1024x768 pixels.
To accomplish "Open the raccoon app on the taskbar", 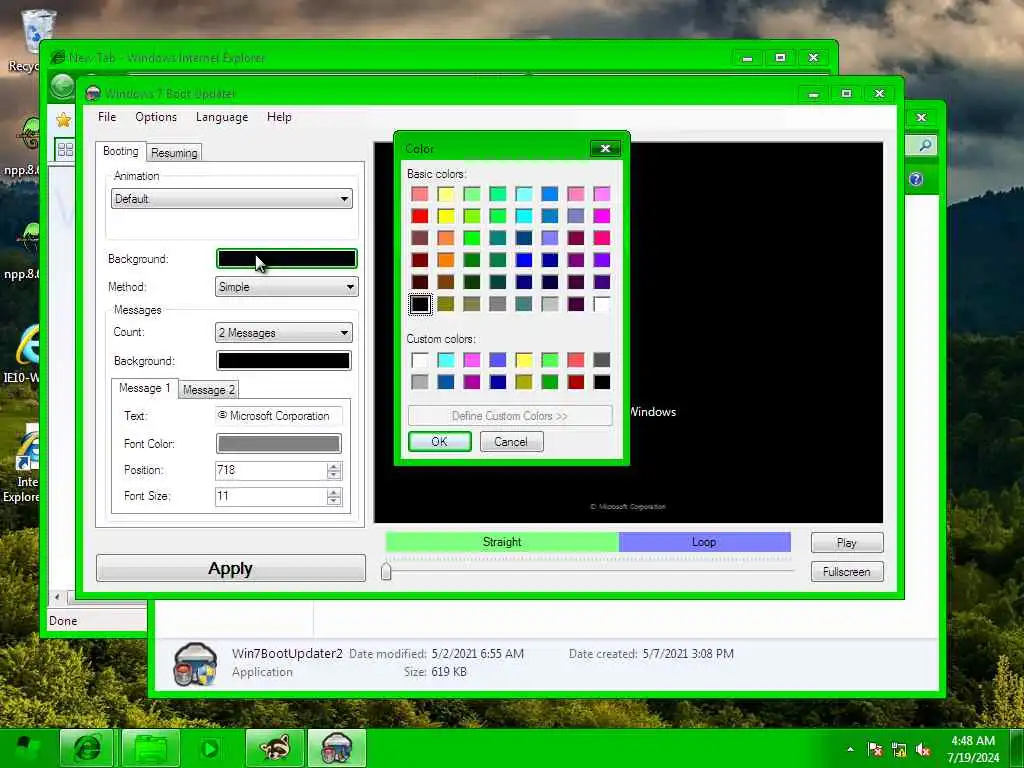I will point(275,748).
